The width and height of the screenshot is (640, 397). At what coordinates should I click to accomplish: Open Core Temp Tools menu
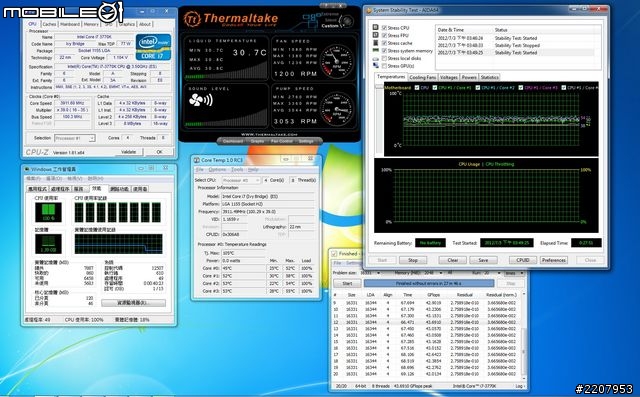point(237,170)
